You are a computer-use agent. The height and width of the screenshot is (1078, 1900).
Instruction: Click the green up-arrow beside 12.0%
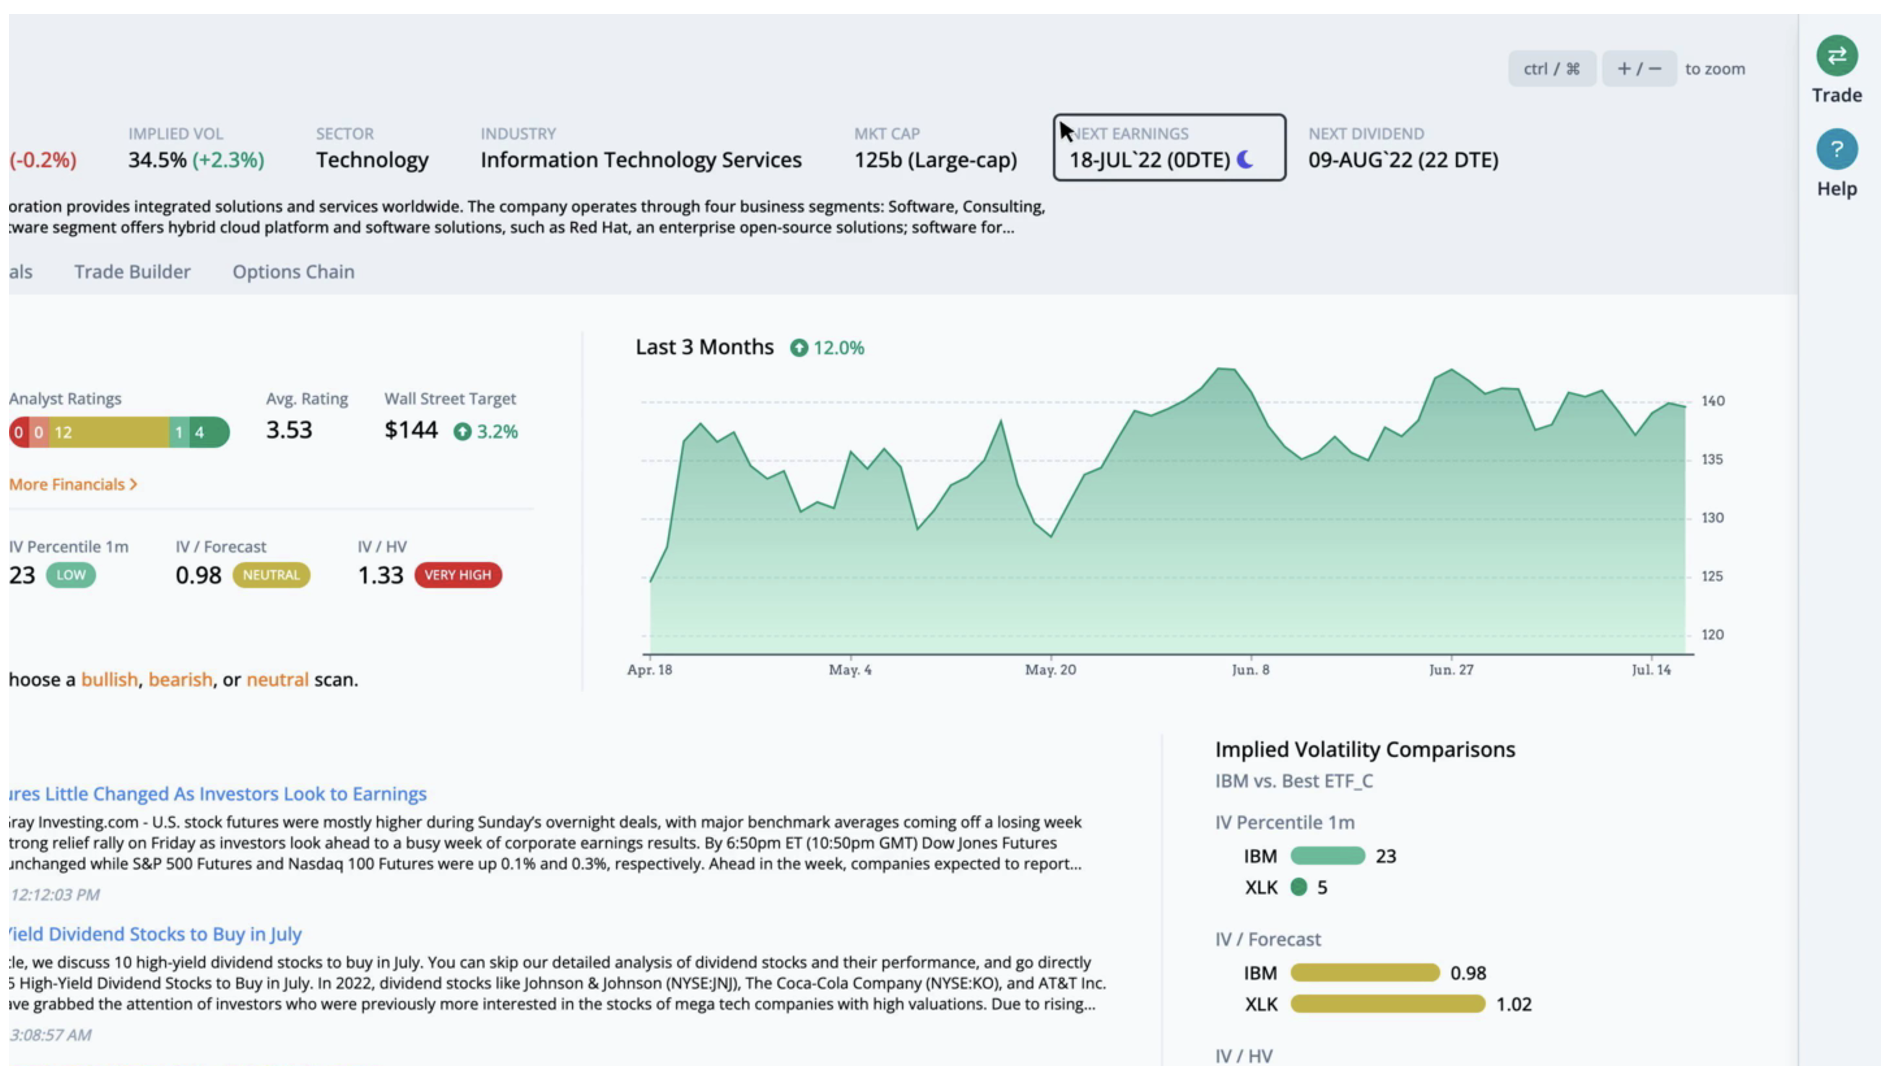(798, 348)
